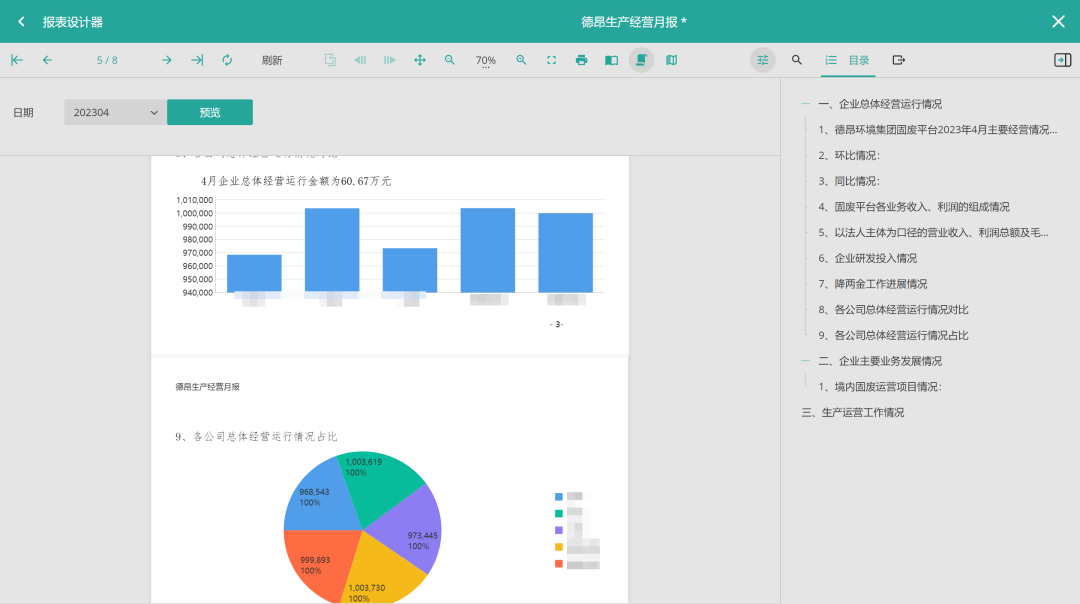Activate the pan/move tool
This screenshot has height=604, width=1080.
coord(419,61)
